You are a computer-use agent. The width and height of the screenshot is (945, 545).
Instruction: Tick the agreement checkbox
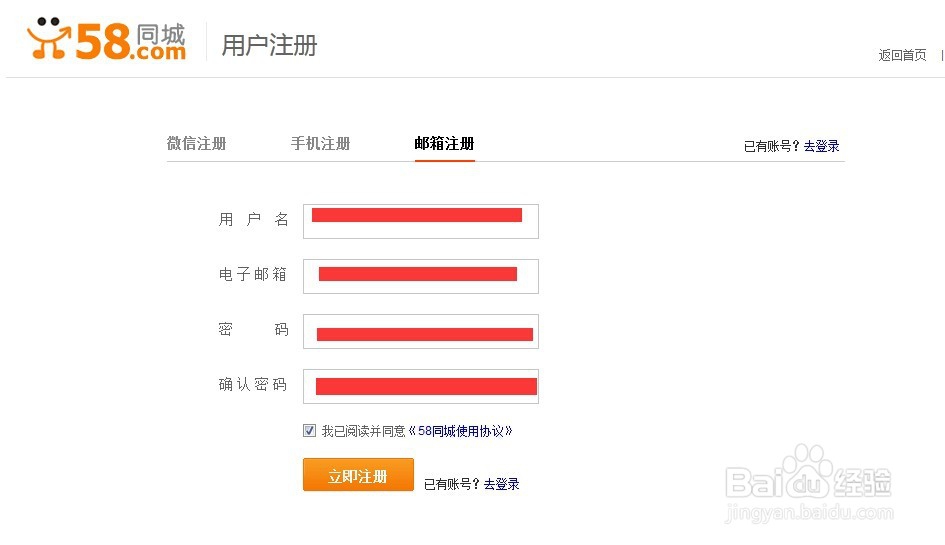[x=309, y=430]
